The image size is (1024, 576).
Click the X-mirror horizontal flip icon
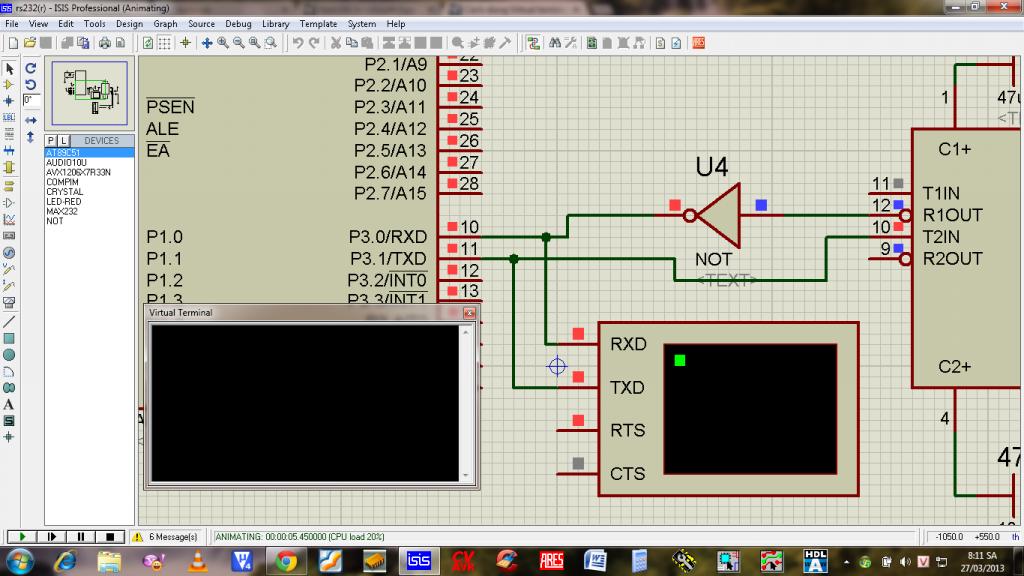(x=31, y=119)
